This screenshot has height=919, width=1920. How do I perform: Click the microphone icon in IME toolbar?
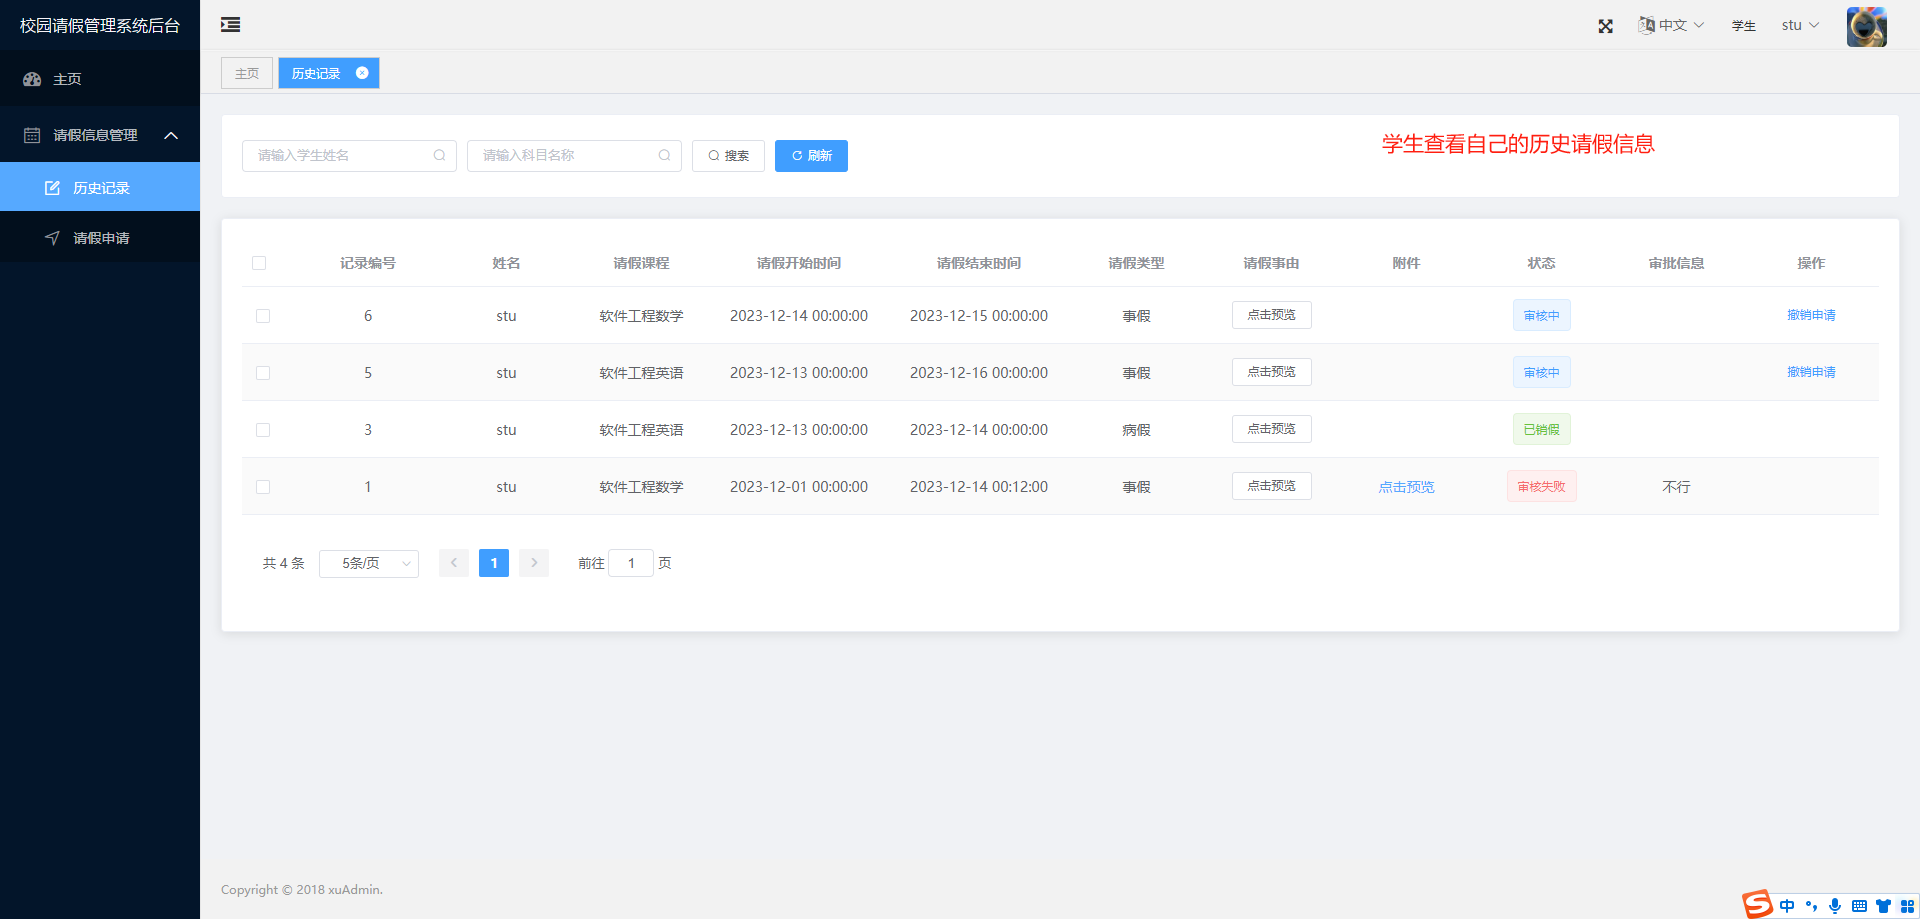1835,906
